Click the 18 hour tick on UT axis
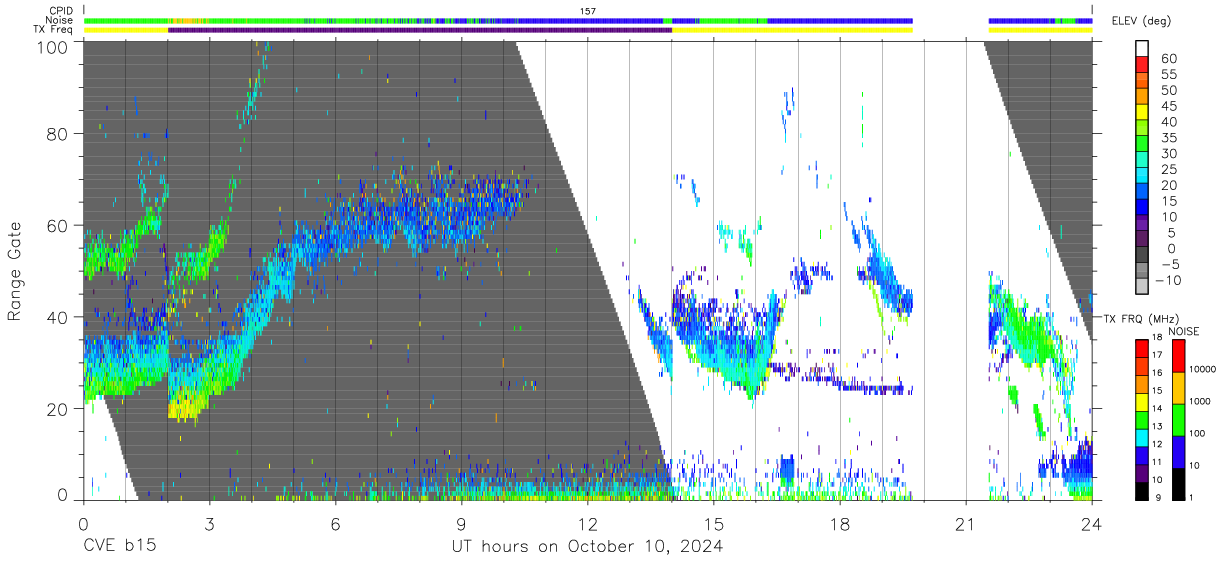The width and height of the screenshot is (1228, 567). [840, 523]
